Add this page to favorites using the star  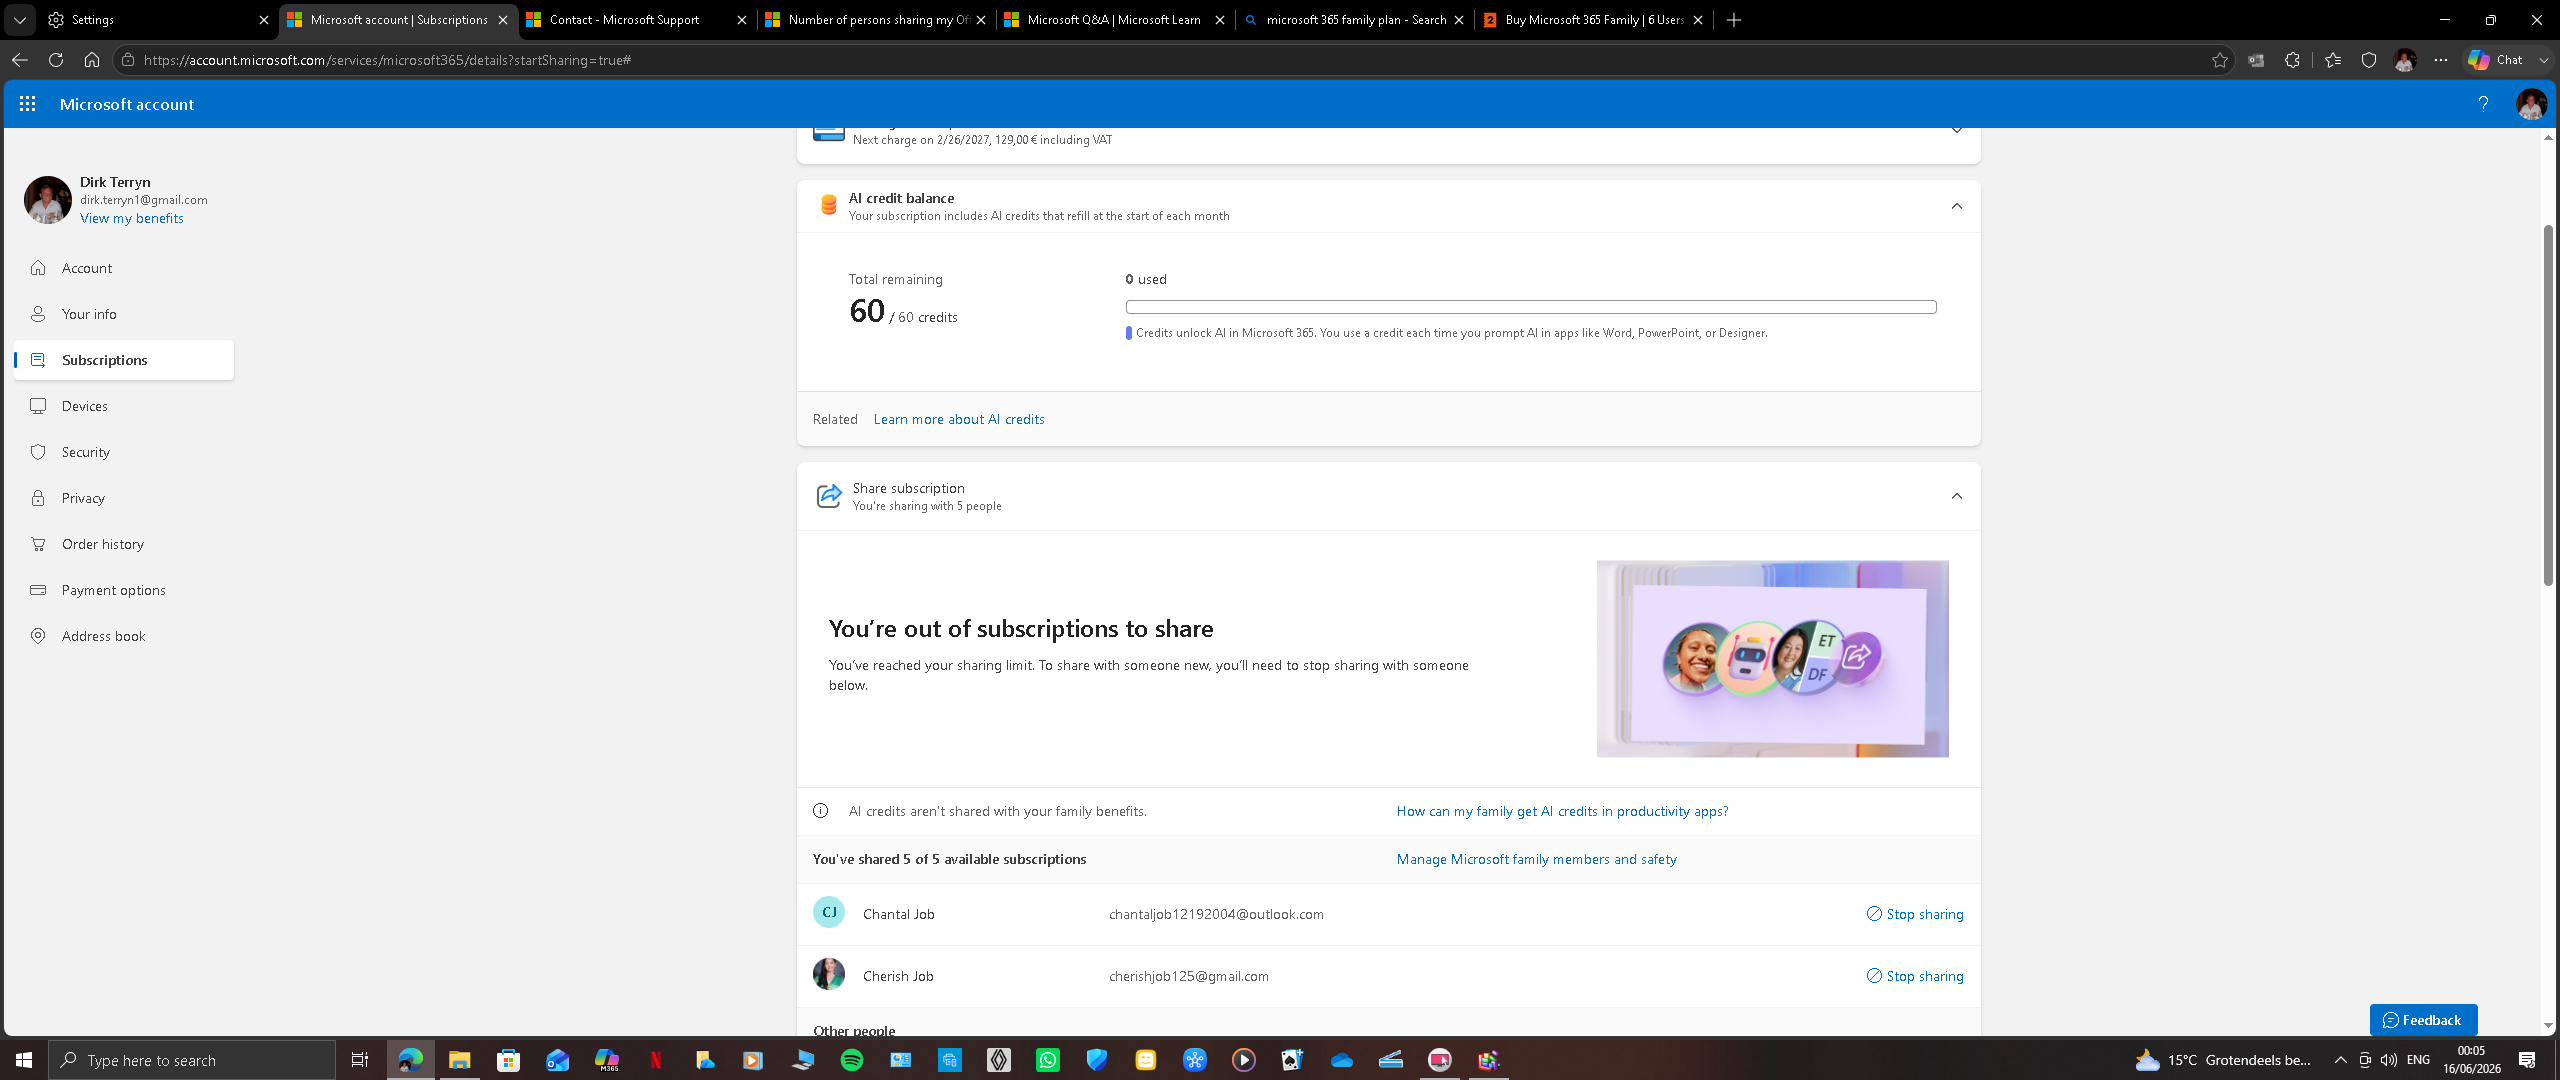point(2220,60)
